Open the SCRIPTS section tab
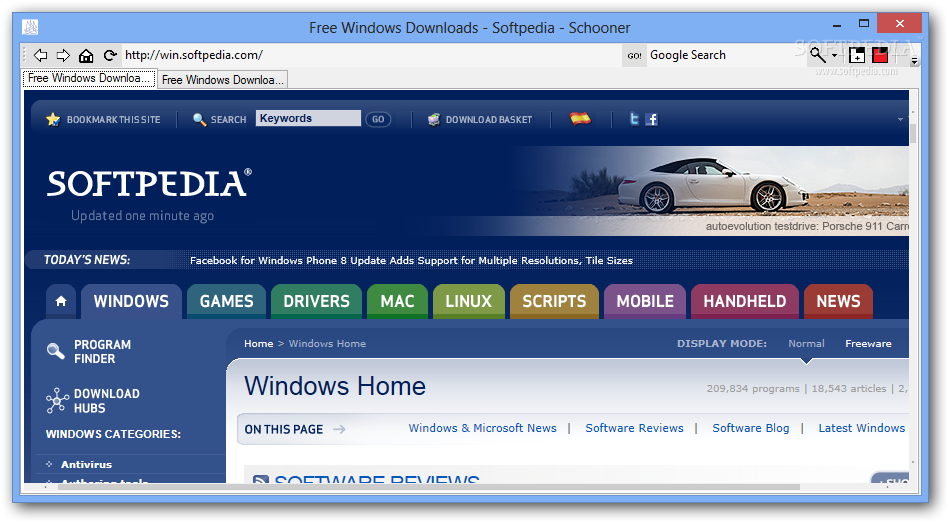949x523 pixels. point(554,301)
